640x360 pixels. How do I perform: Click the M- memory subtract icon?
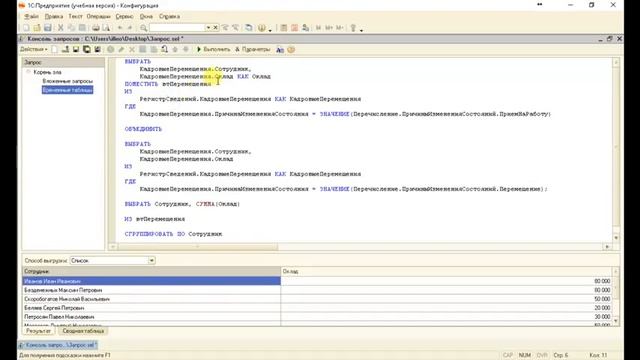[x=340, y=28]
